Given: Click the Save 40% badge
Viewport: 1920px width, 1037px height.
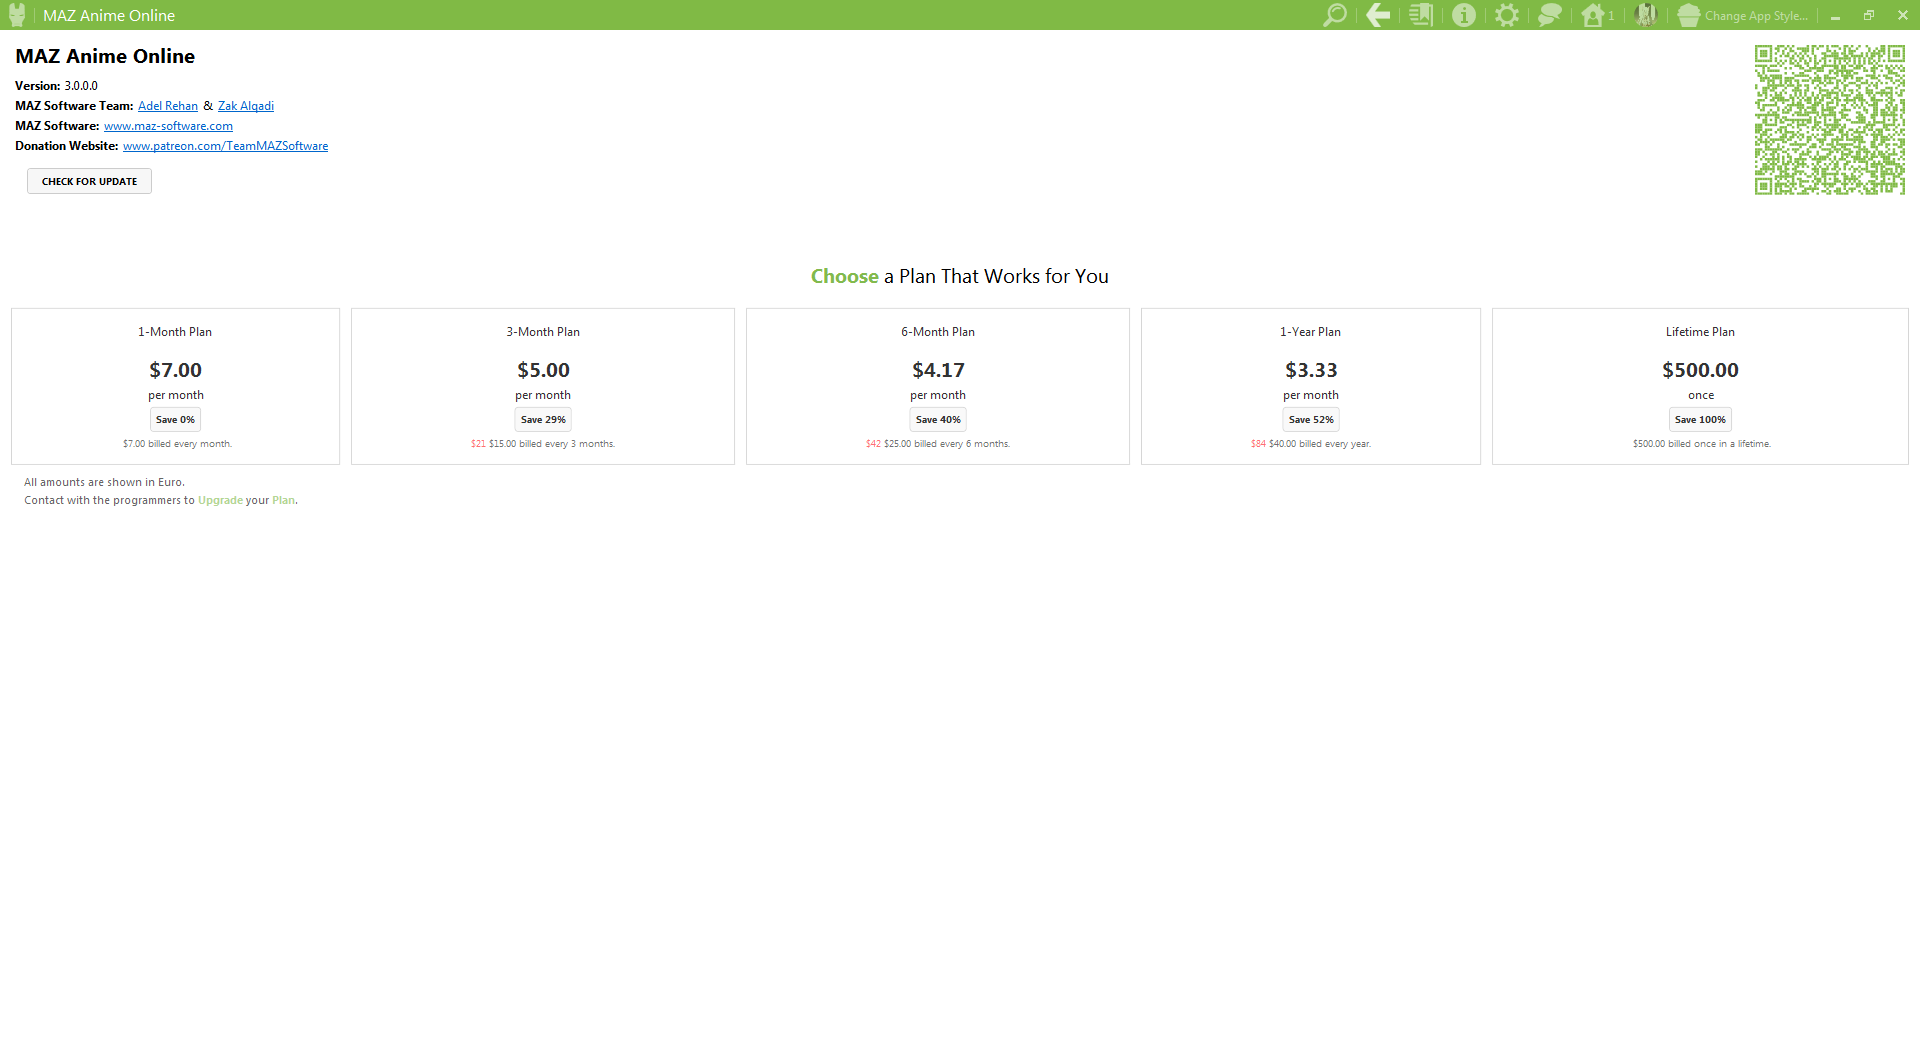Looking at the screenshot, I should point(938,420).
